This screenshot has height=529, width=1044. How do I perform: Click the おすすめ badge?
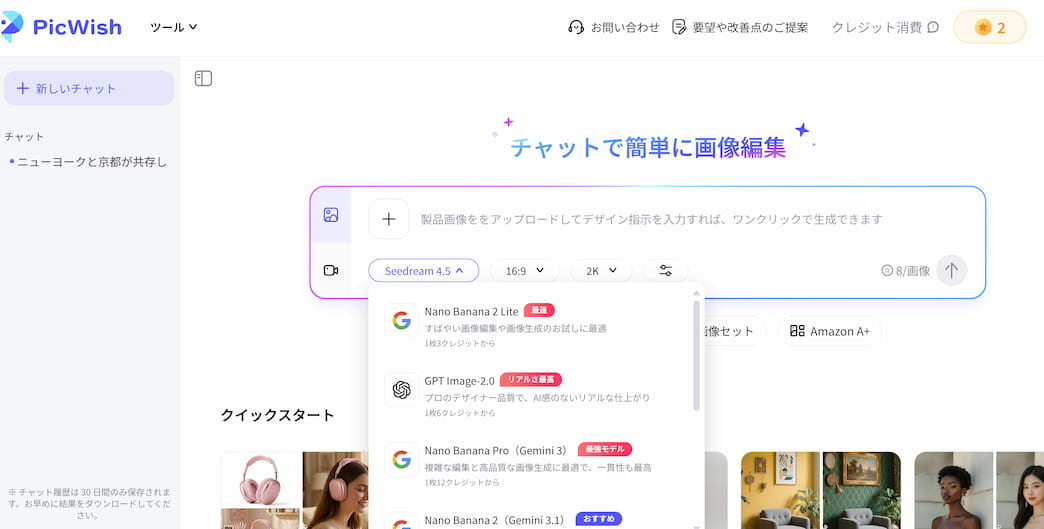(x=599, y=518)
